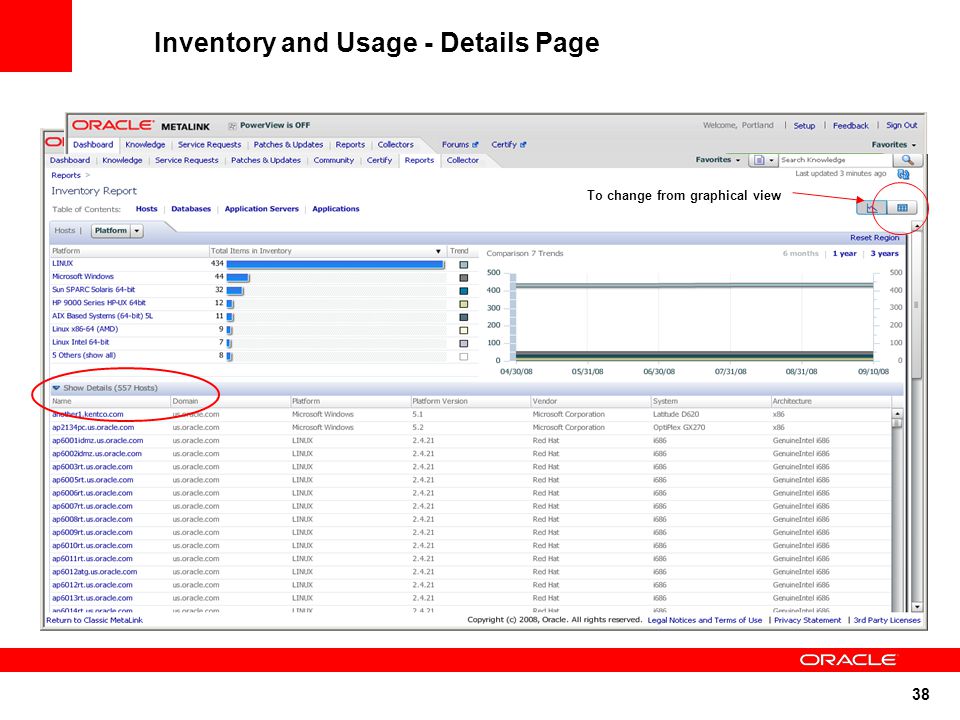This screenshot has width=960, height=720.
Task: Click host ap2134pc.us.oracle.com
Action: (93, 427)
